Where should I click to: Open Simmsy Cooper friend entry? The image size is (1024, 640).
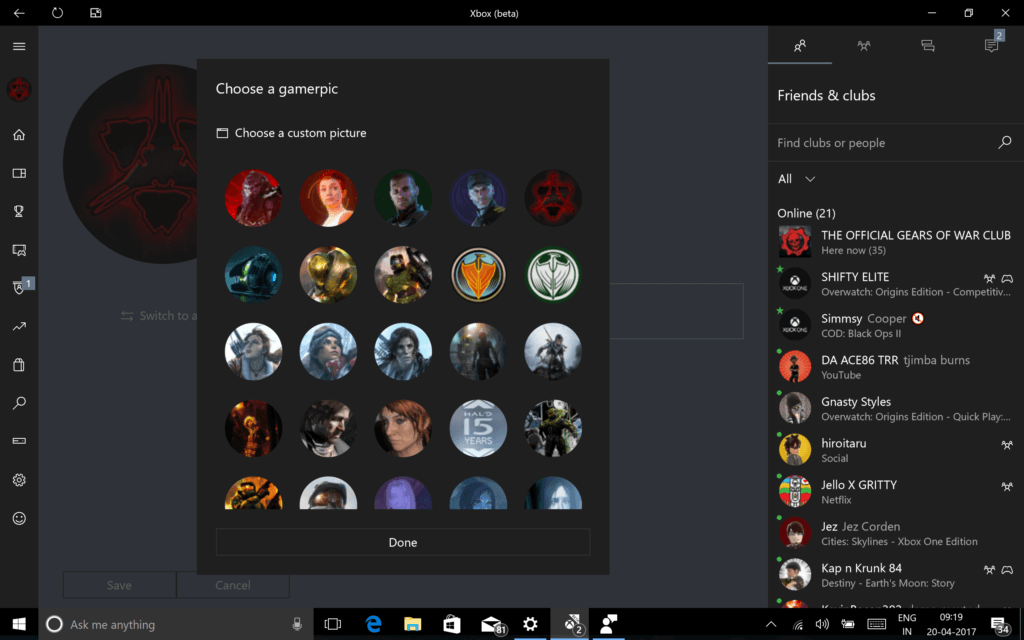pos(895,325)
